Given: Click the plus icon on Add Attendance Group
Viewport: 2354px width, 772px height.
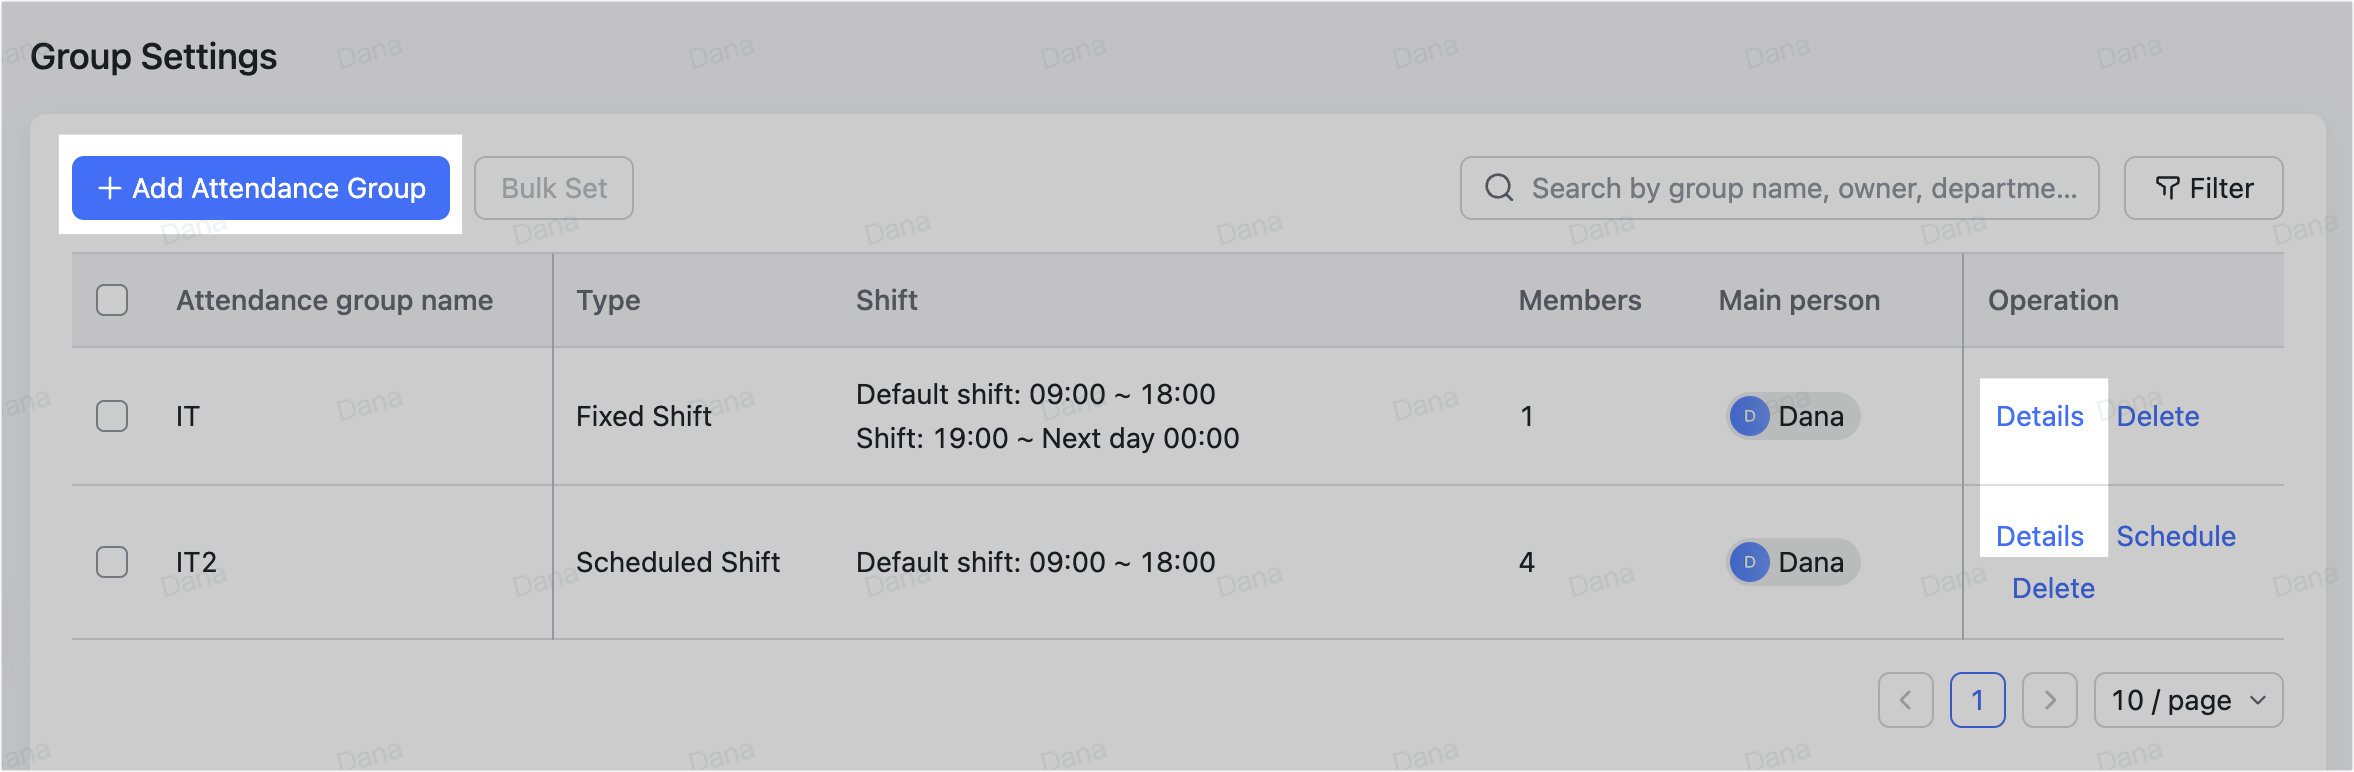Looking at the screenshot, I should 110,187.
